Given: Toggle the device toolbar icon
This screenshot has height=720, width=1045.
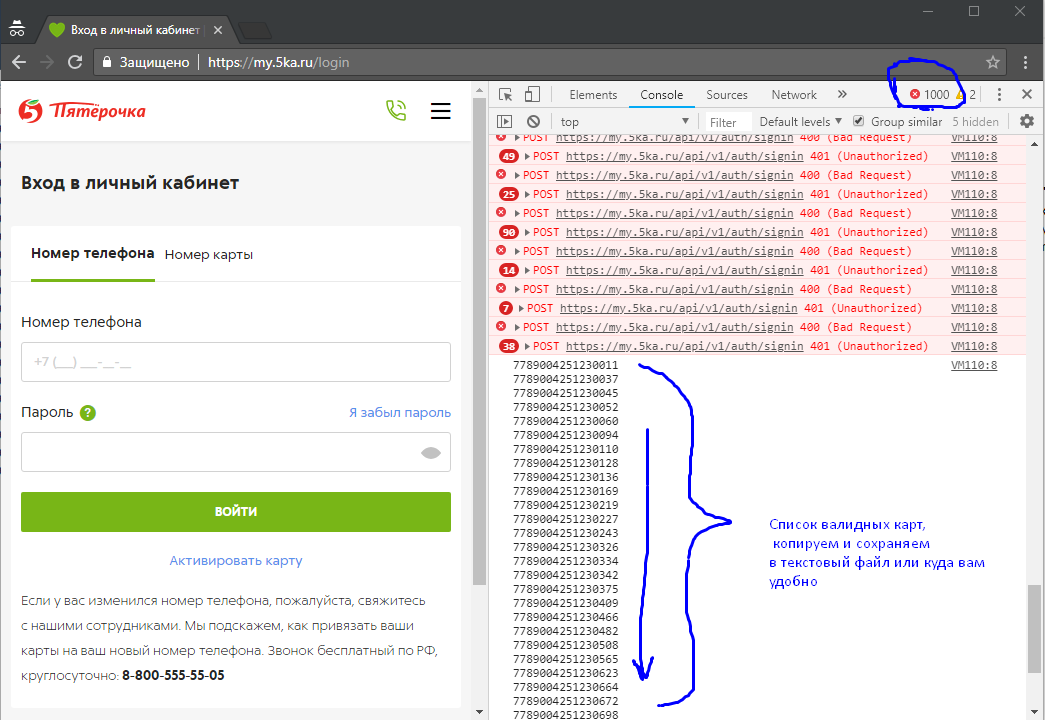Looking at the screenshot, I should click(x=532, y=95).
